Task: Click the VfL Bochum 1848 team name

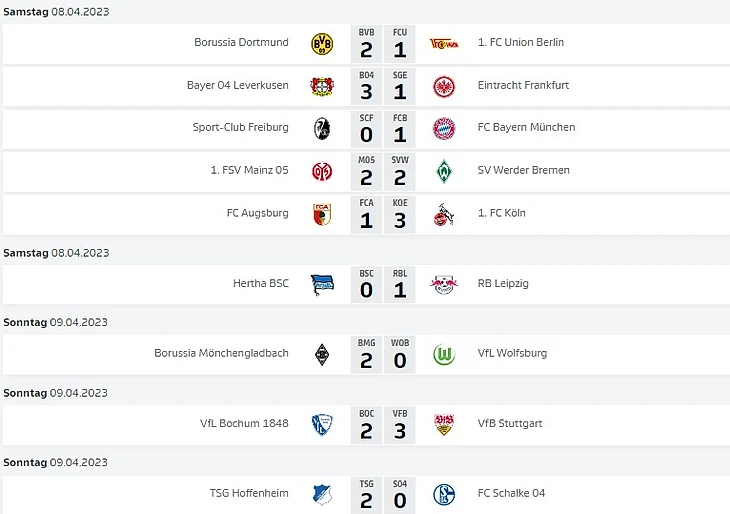Action: click(x=244, y=424)
